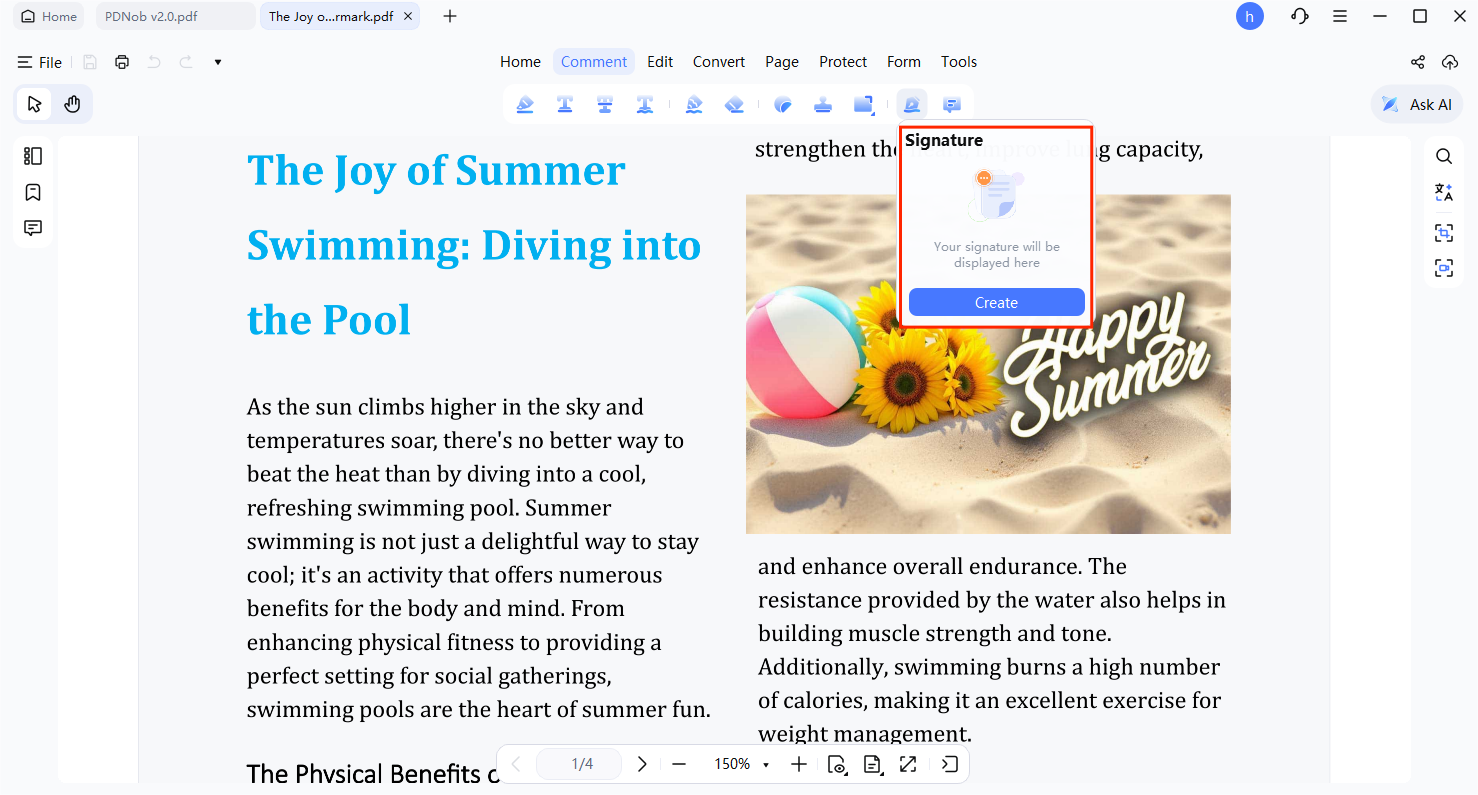The image size is (1478, 795).
Task: Pick the Eraser tool in toolbar
Action: [x=735, y=105]
